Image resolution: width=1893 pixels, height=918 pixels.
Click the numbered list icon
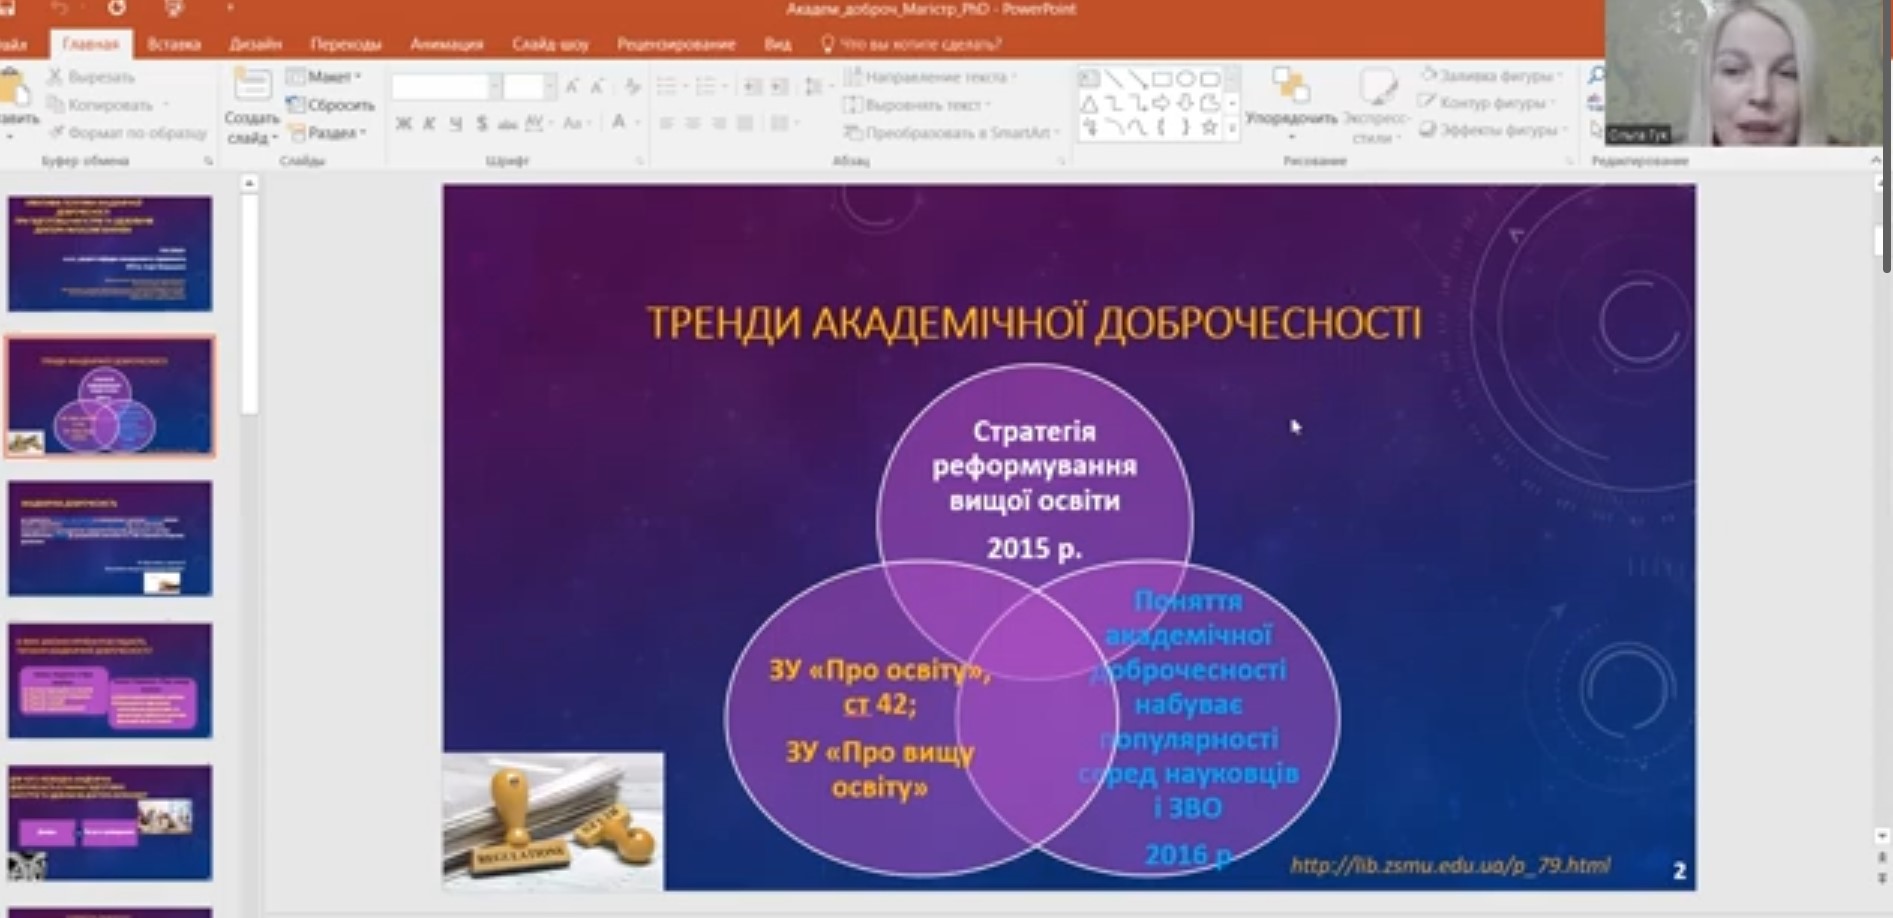coord(706,87)
